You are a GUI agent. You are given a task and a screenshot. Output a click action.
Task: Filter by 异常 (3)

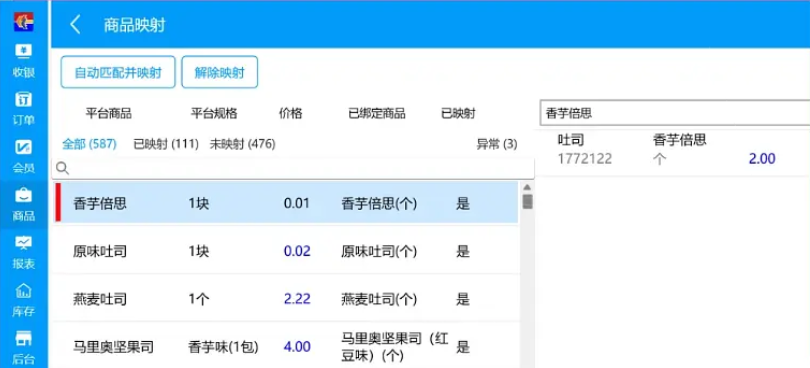(496, 144)
